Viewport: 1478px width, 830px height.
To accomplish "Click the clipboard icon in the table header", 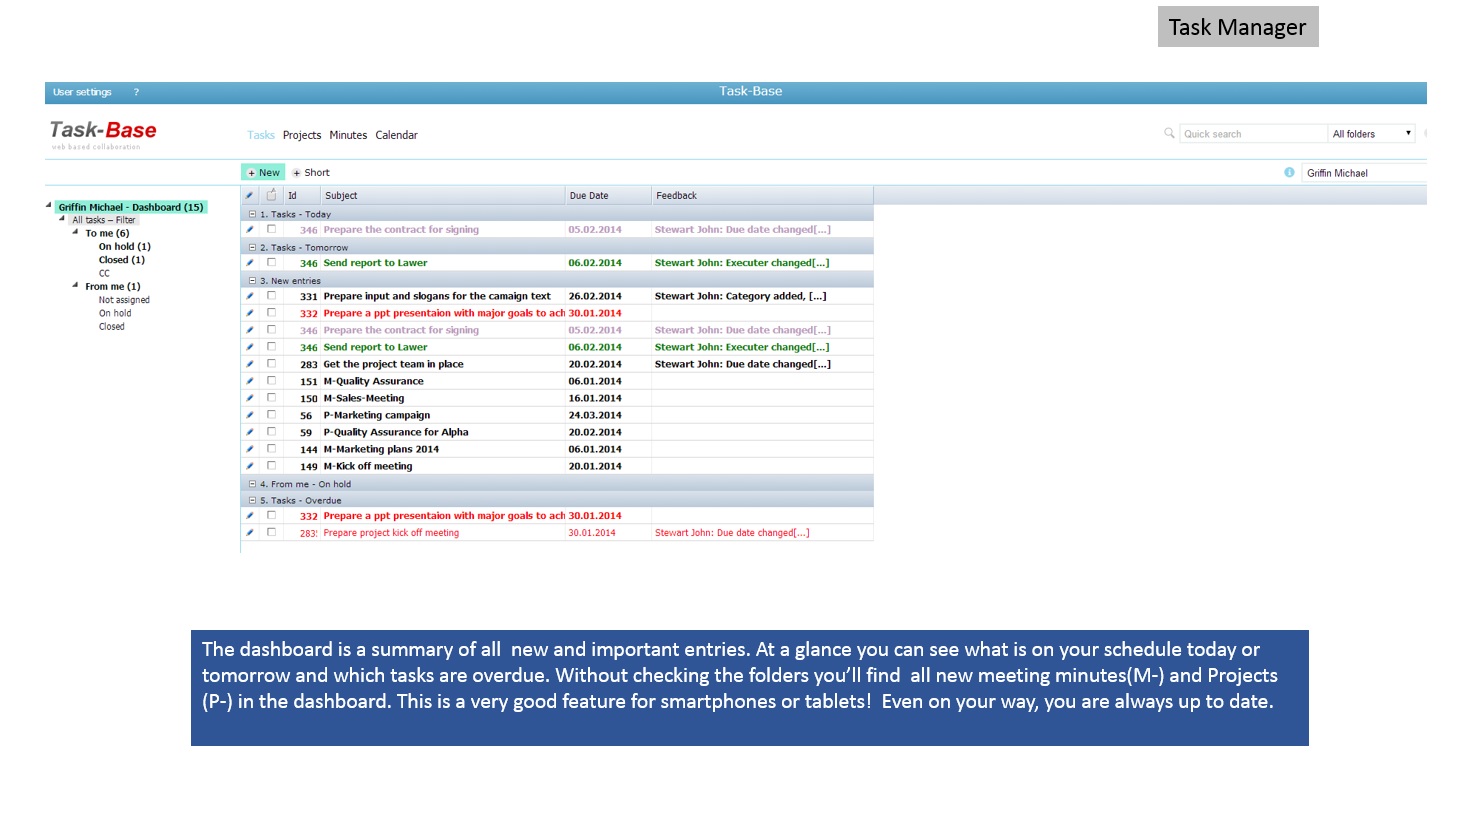I will 271,195.
